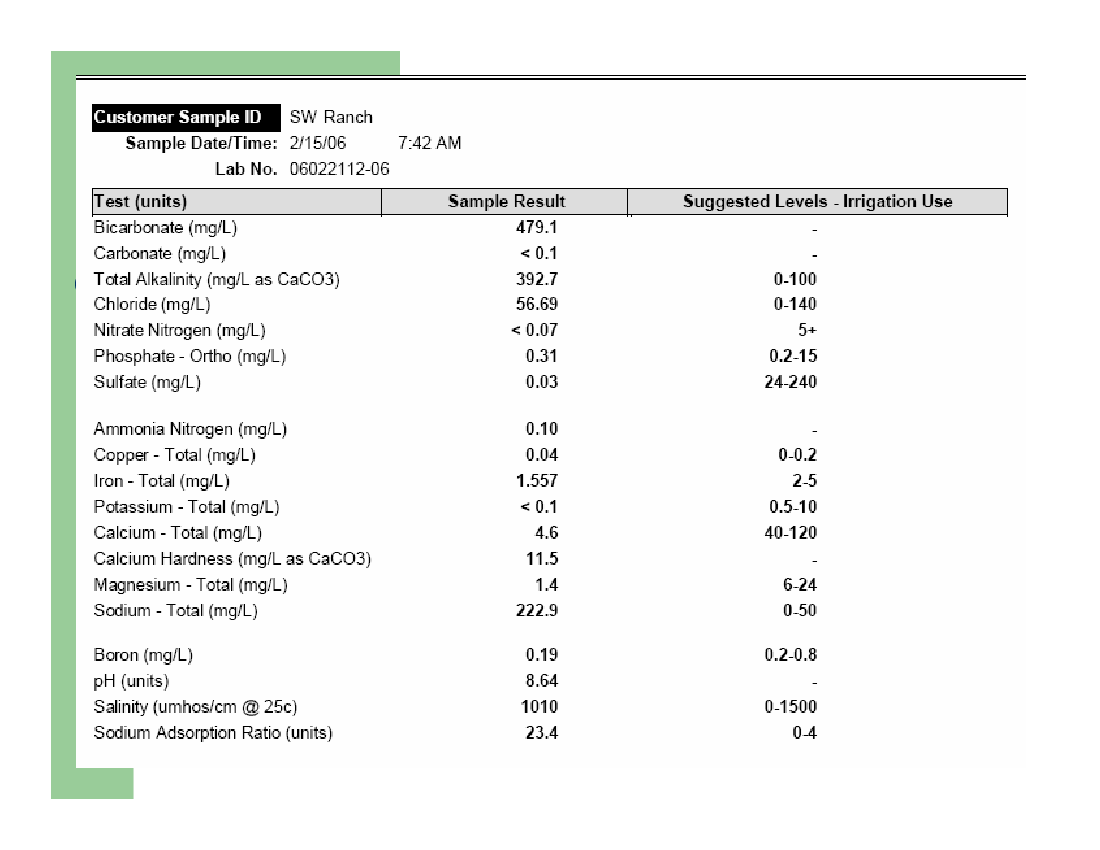Select Phosphate - Ortho (mg/L) label
1100x850 pixels.
coord(190,356)
